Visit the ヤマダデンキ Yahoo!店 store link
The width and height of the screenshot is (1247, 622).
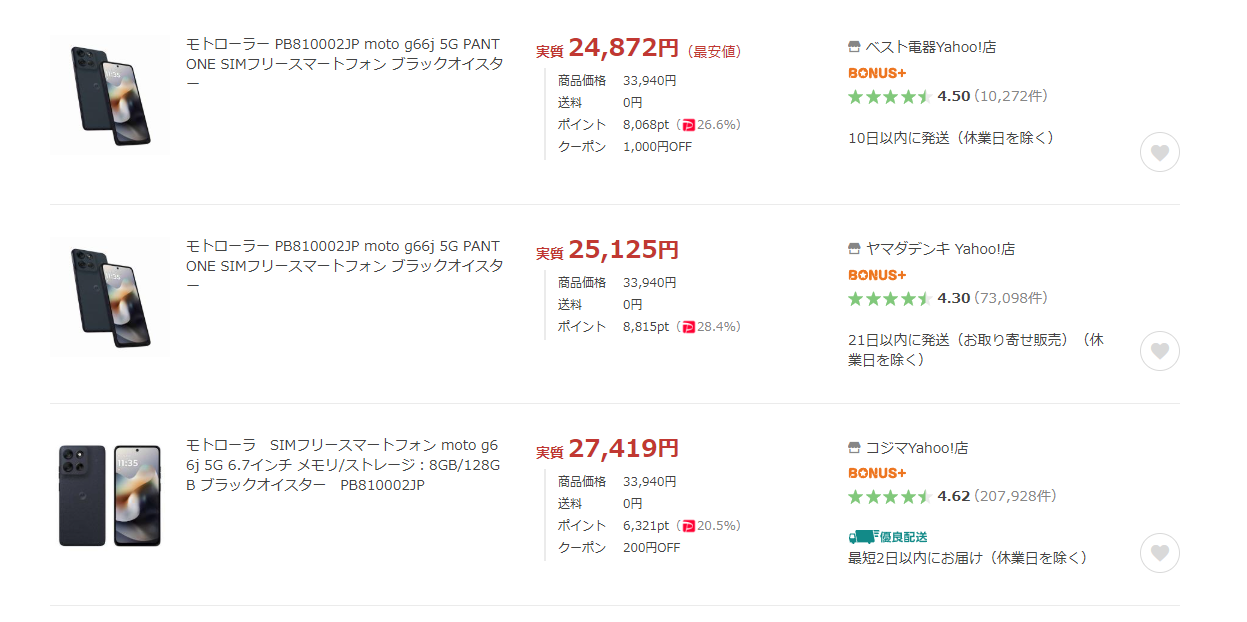(x=940, y=249)
